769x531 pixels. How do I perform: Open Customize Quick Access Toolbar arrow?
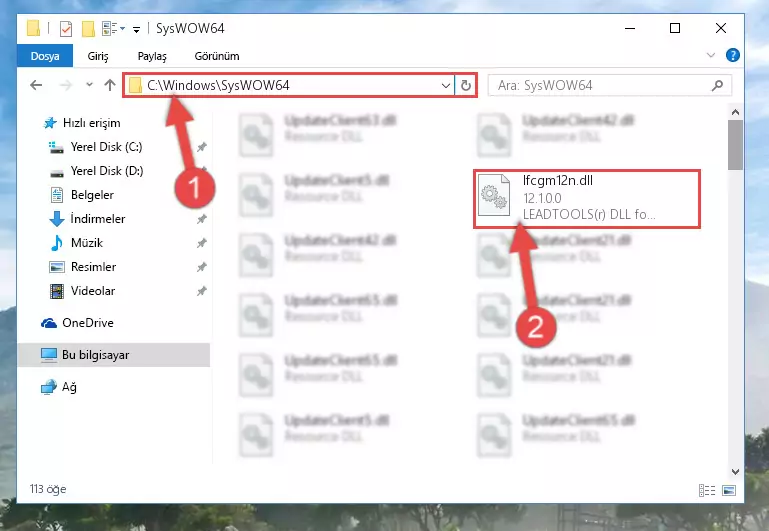click(136, 29)
